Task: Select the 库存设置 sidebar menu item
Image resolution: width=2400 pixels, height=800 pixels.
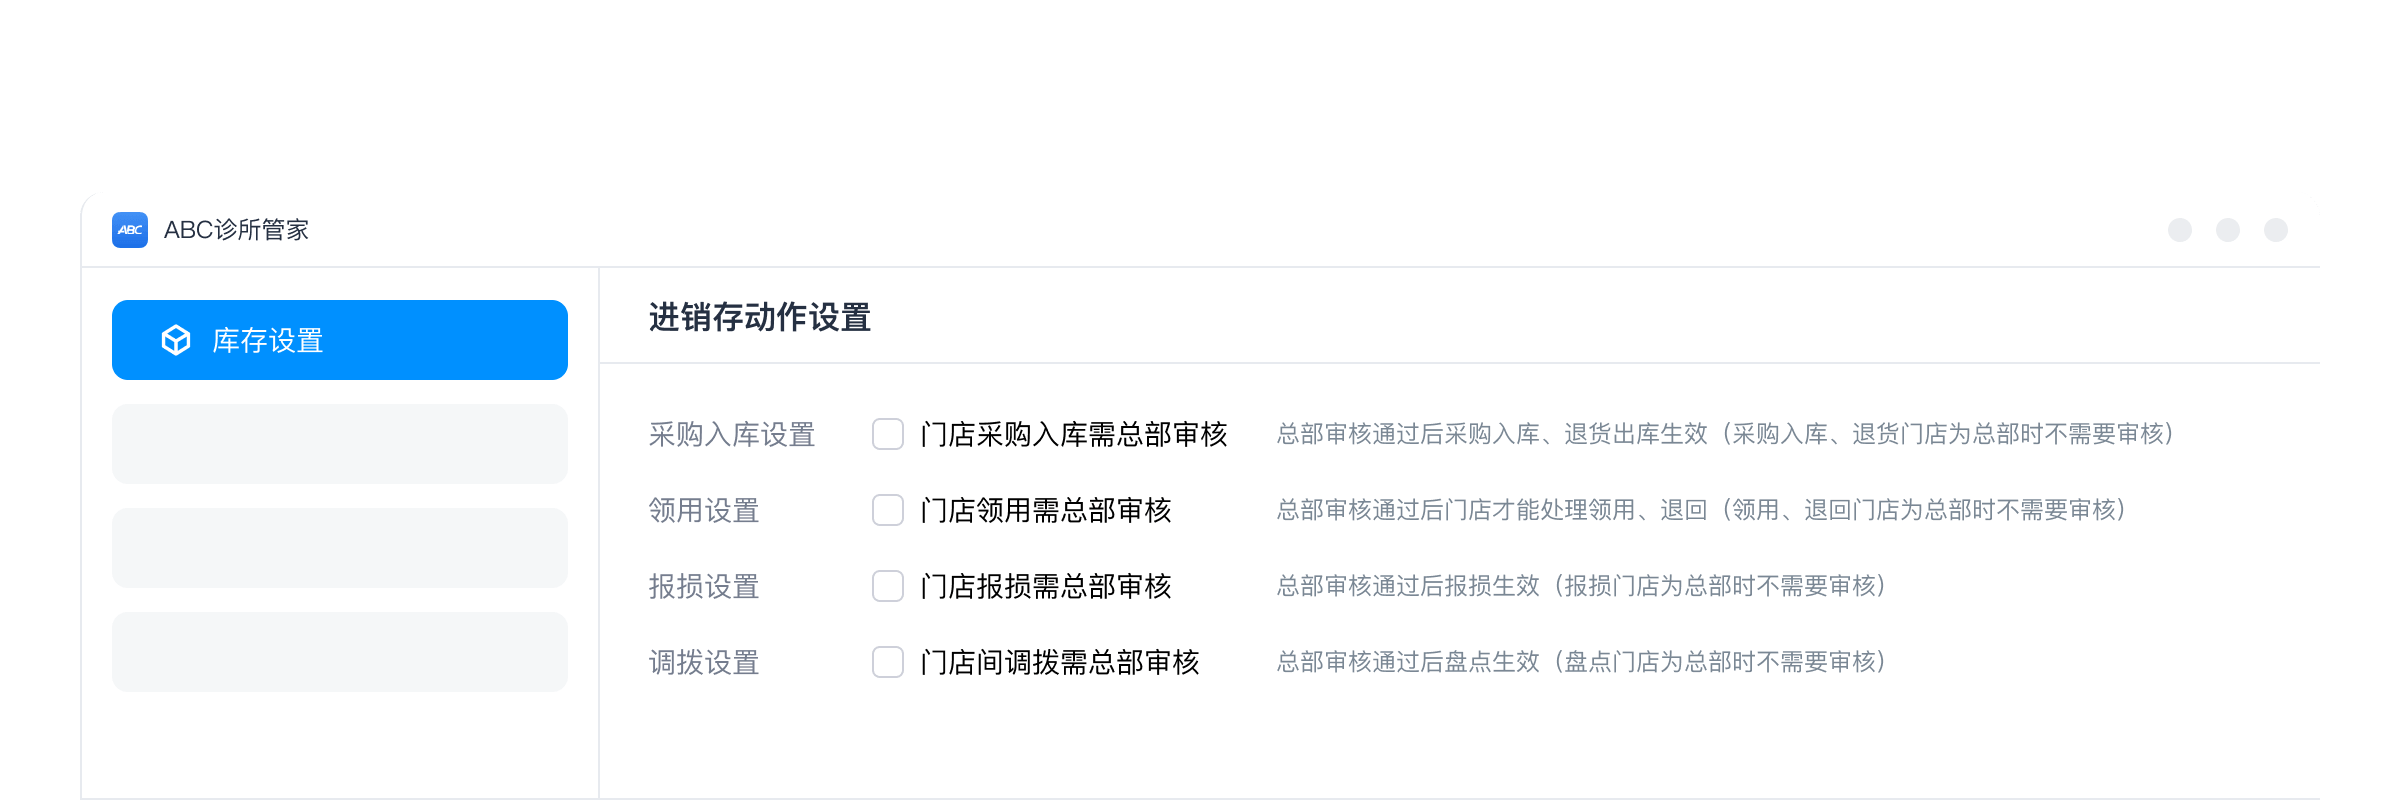Action: point(340,340)
